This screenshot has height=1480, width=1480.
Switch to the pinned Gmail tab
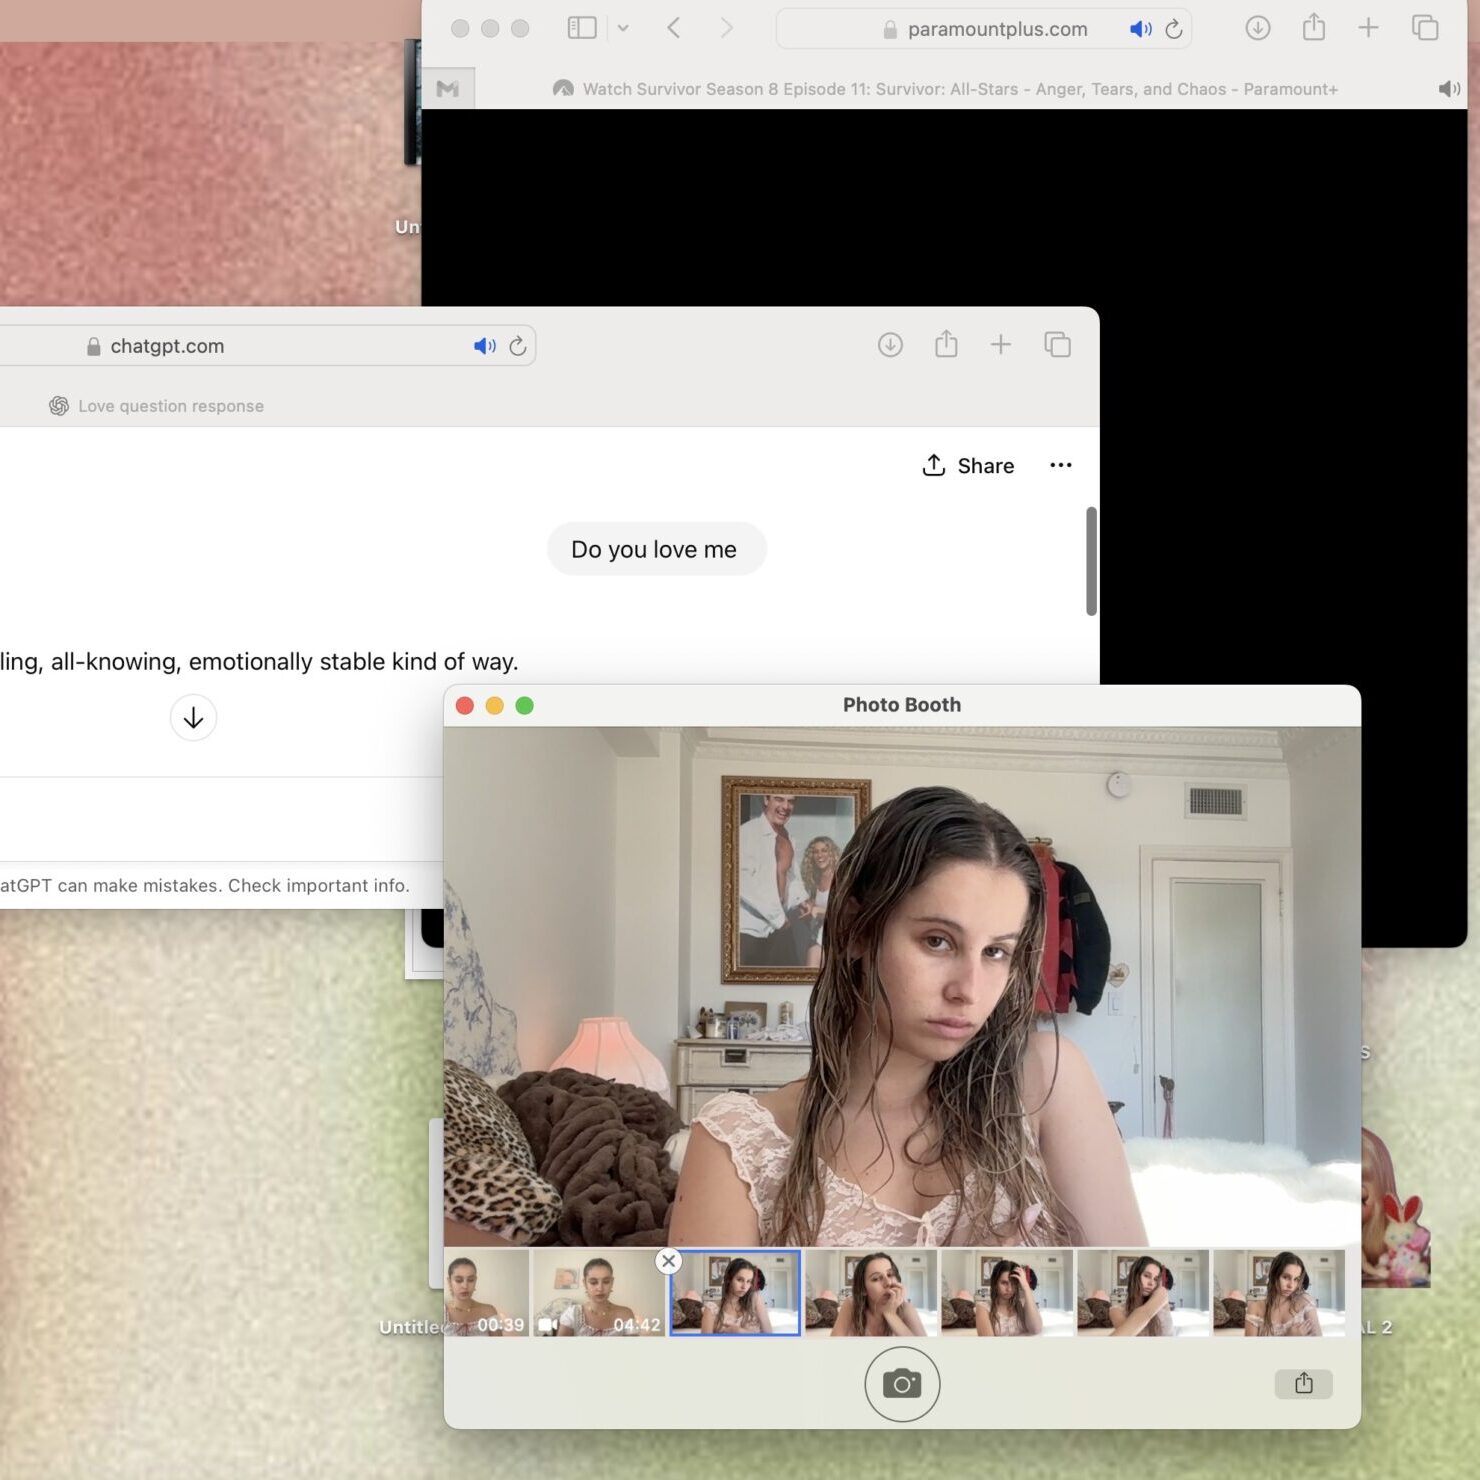tap(448, 89)
